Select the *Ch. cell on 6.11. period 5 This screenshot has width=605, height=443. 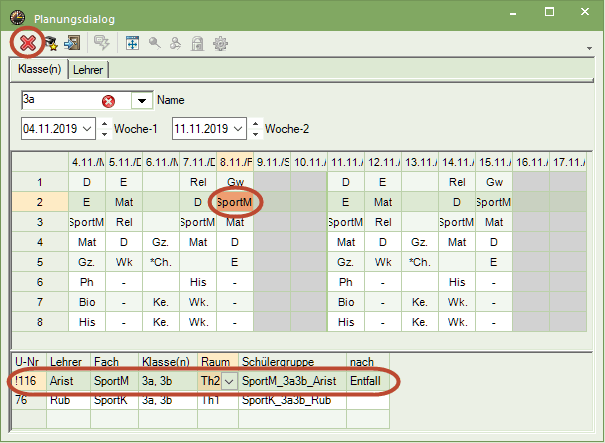pos(161,262)
